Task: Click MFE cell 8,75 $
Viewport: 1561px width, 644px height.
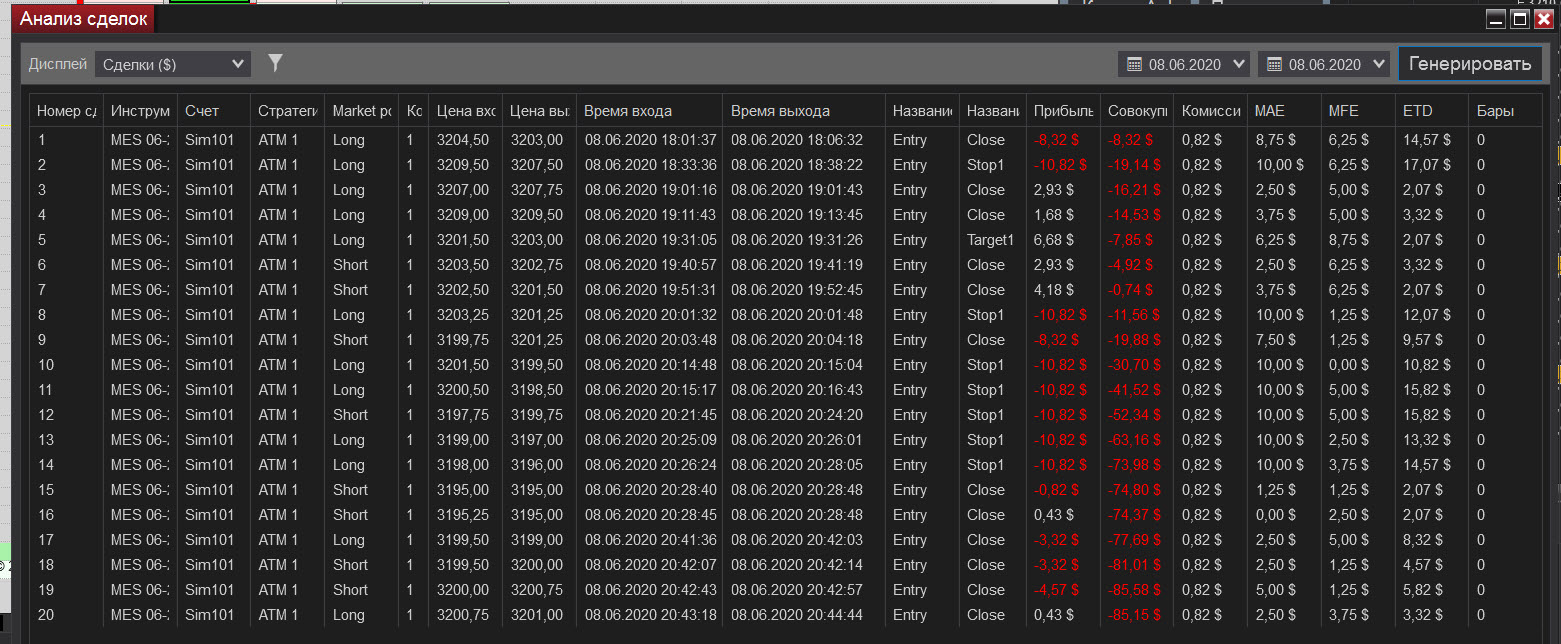Action: point(1350,240)
